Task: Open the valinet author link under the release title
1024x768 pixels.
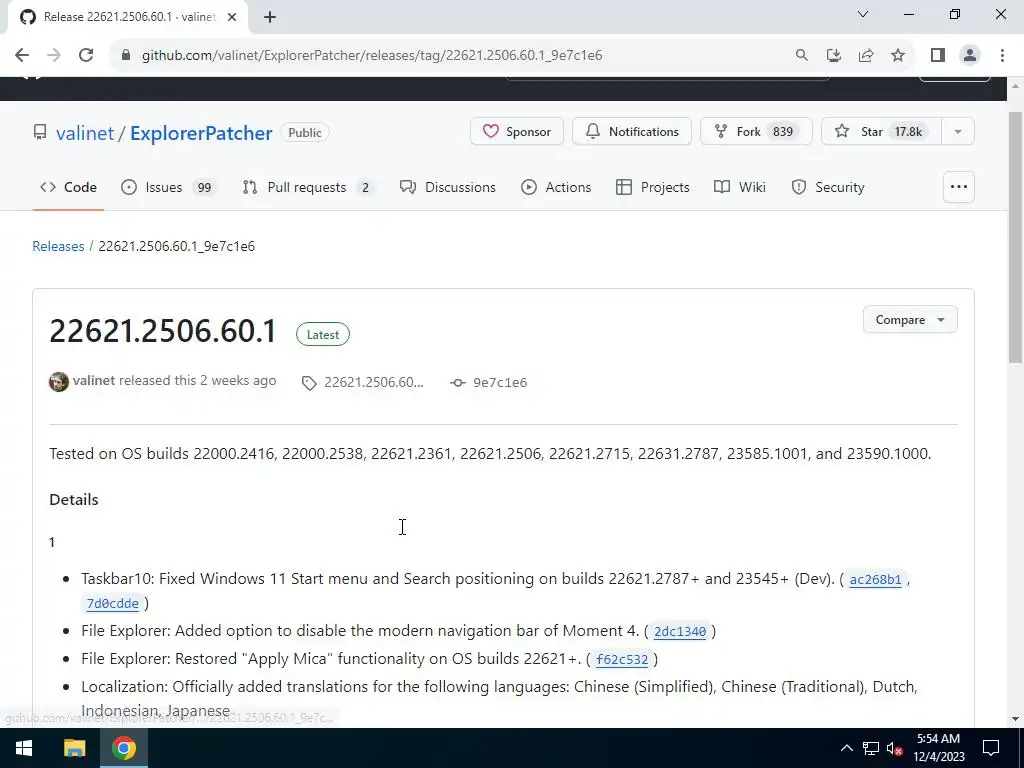Action: (x=93, y=381)
